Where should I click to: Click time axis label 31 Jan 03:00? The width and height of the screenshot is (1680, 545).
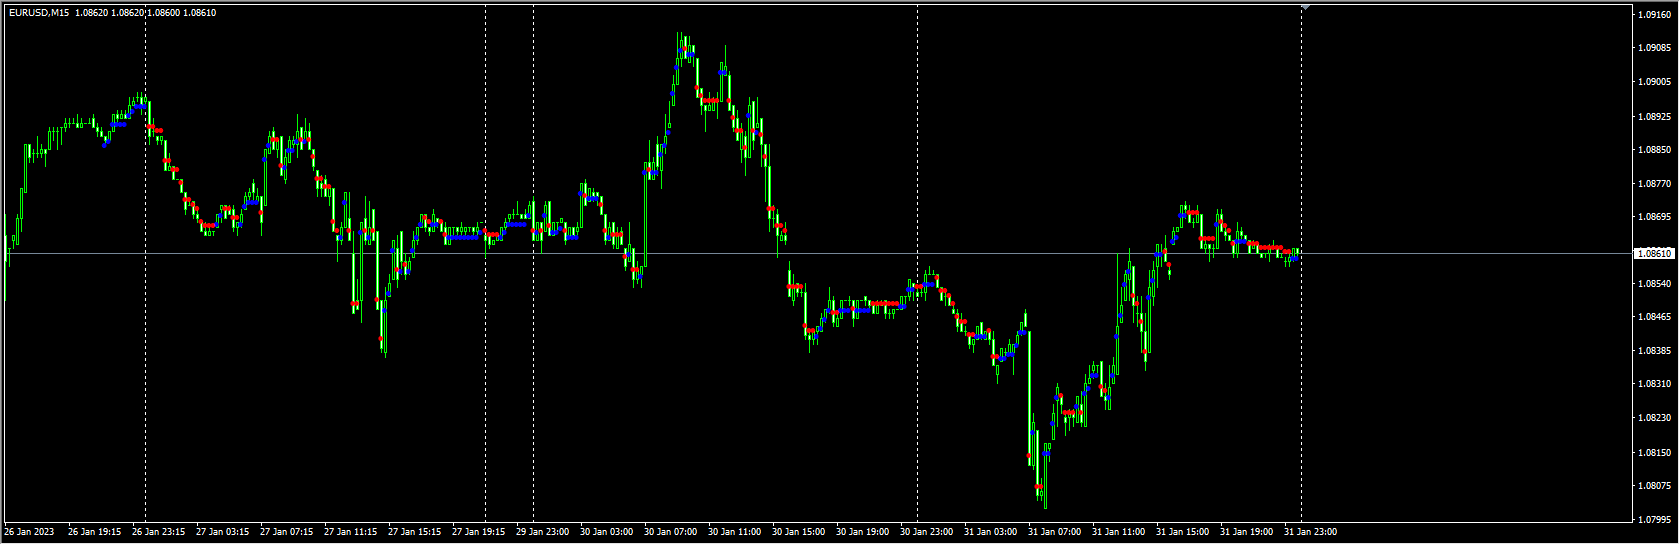point(990,532)
